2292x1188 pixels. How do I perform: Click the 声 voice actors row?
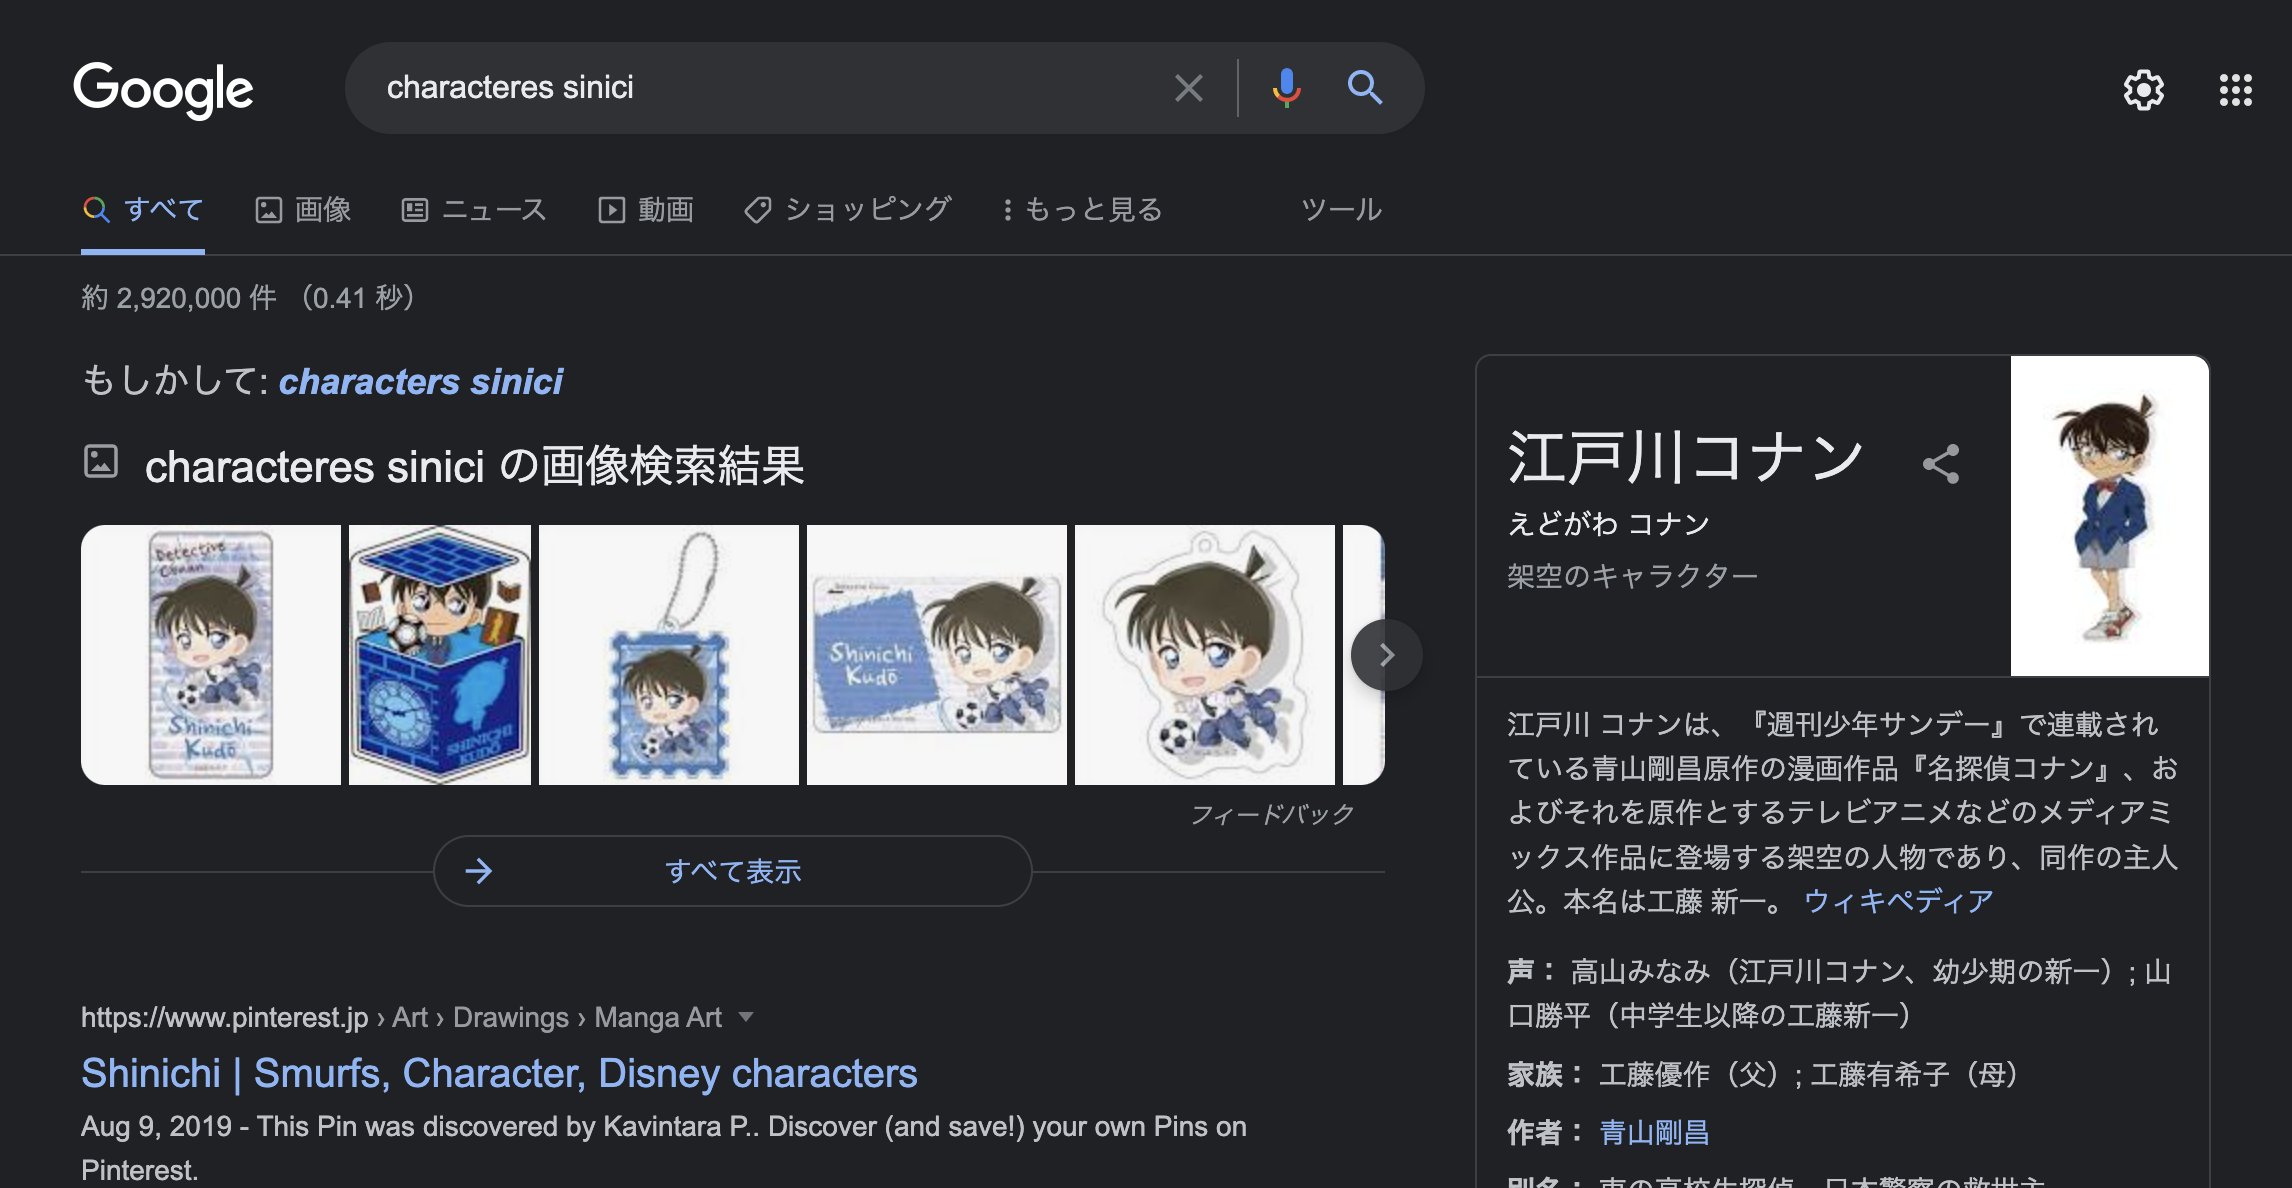(x=1839, y=993)
